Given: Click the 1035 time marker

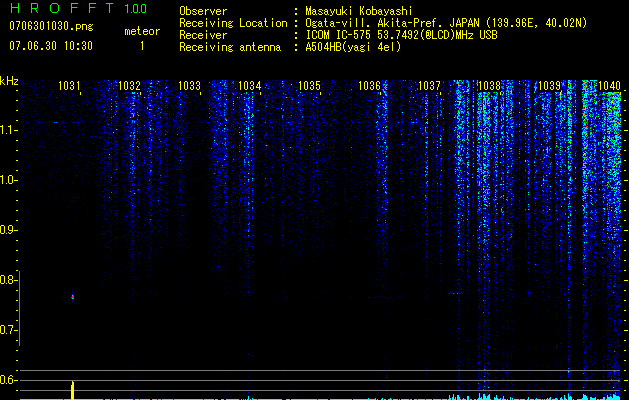Looking at the screenshot, I should (x=309, y=85).
